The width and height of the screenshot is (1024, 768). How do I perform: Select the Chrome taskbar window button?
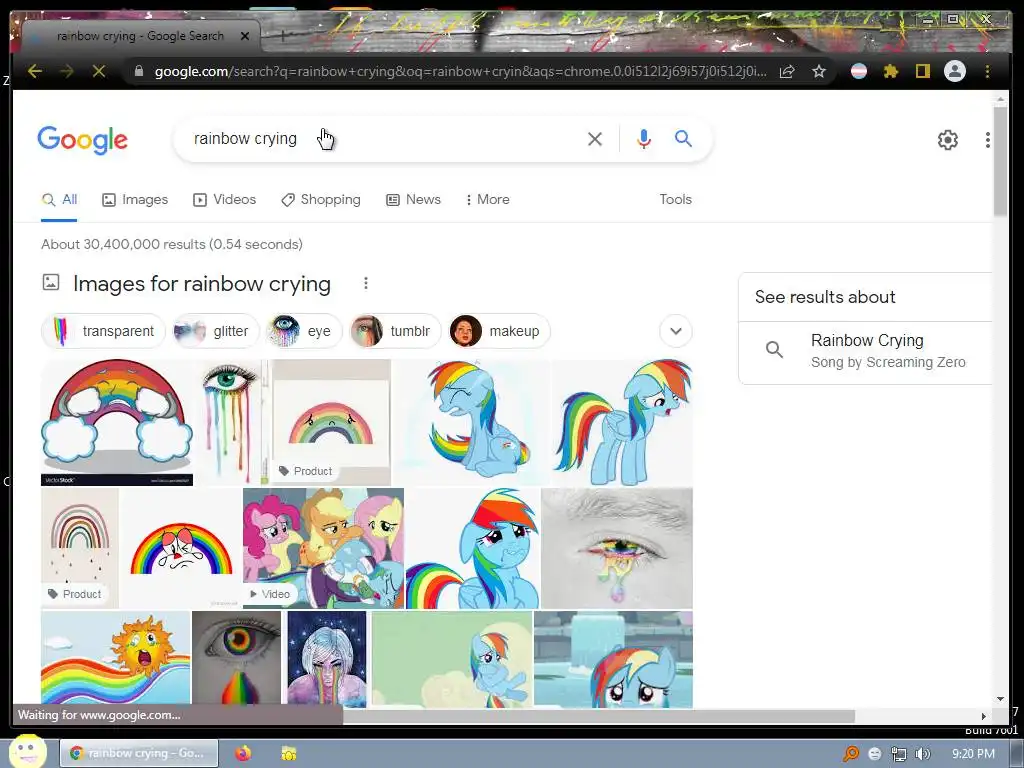click(138, 753)
